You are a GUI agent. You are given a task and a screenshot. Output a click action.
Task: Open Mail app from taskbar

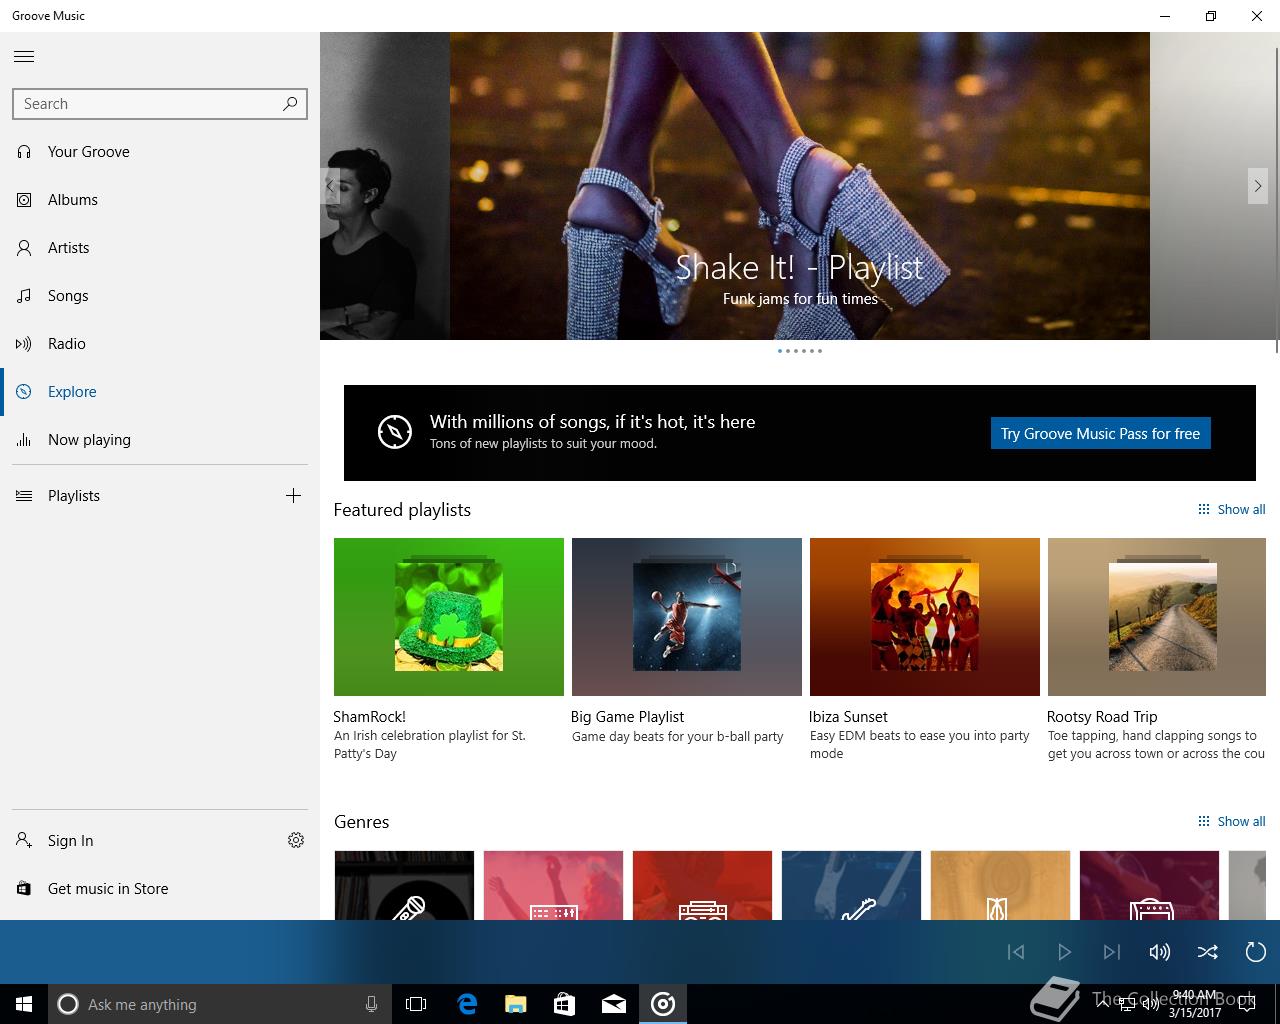click(x=614, y=1004)
